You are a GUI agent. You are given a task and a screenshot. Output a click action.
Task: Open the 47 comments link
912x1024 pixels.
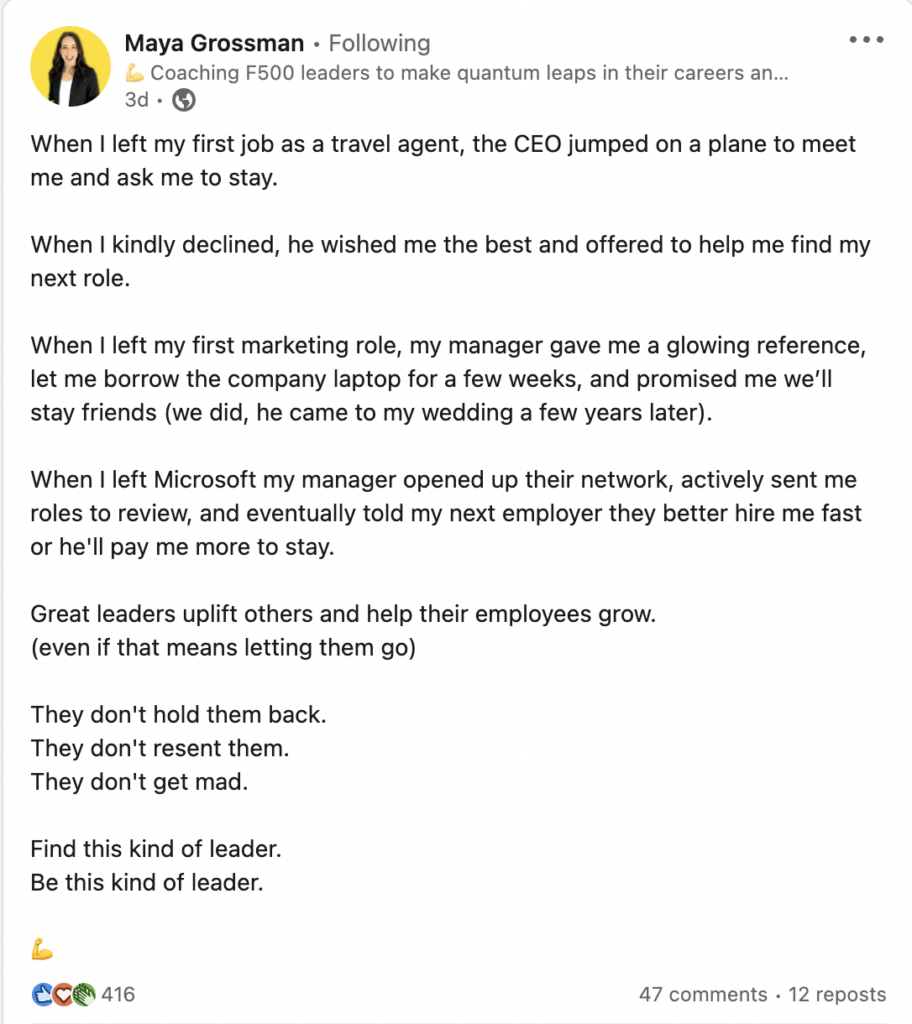pyautogui.click(x=703, y=994)
